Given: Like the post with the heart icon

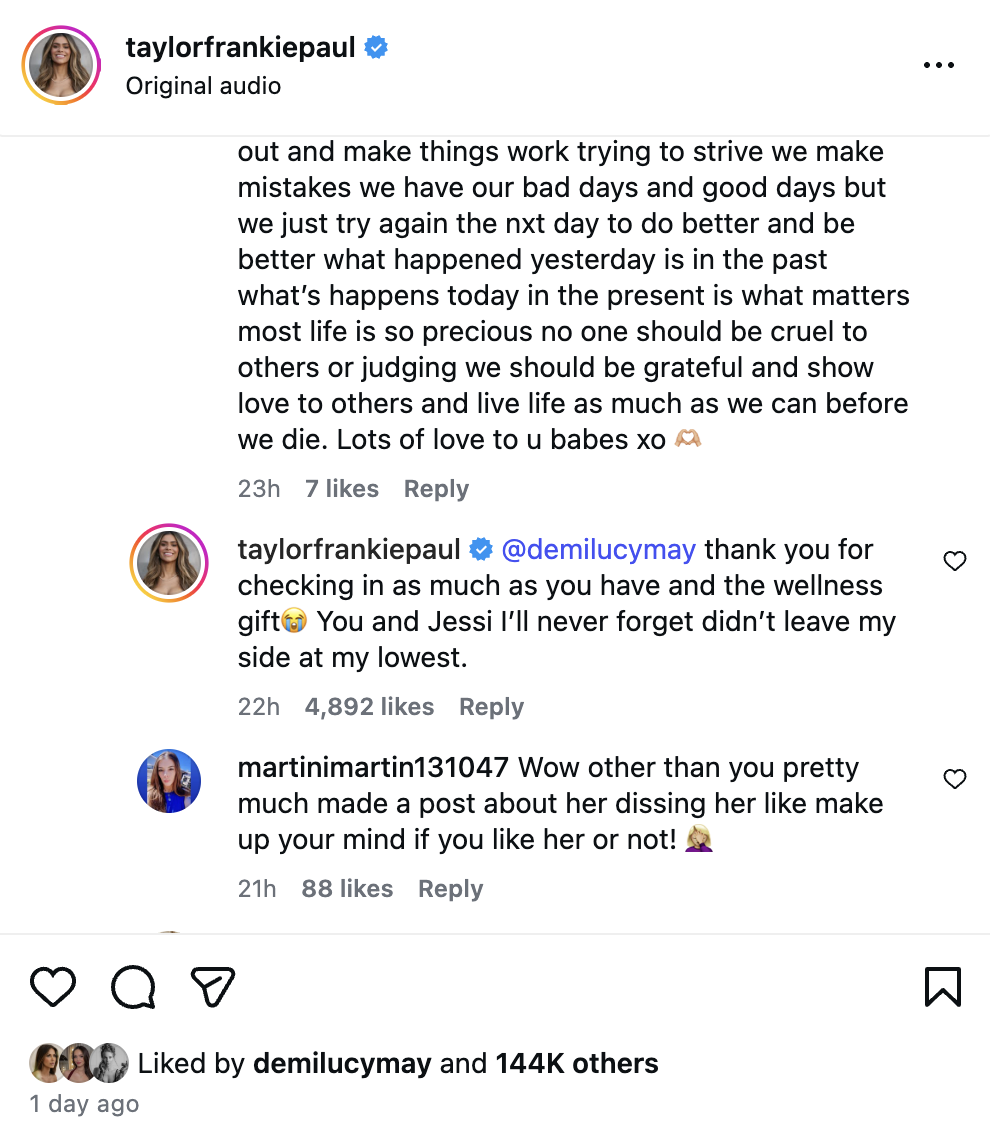Looking at the screenshot, I should click(53, 986).
